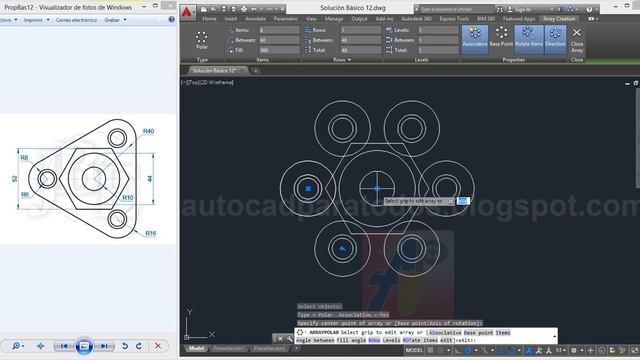Open the Photo Viewer Grabar menu

[115, 20]
